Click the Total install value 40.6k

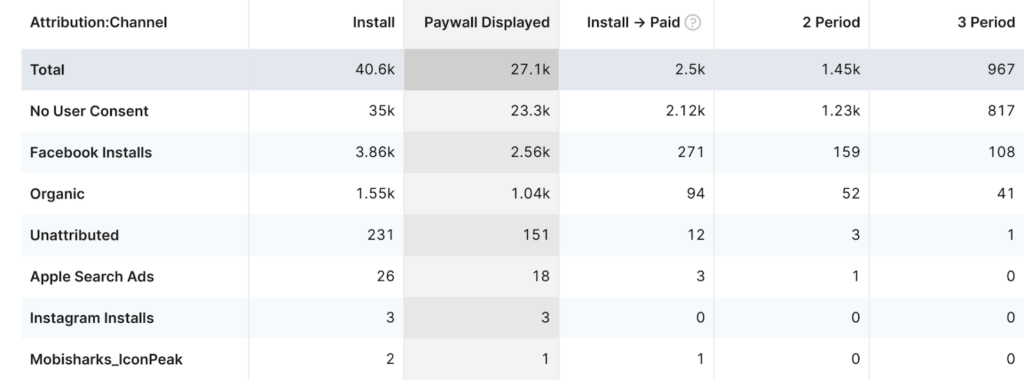click(375, 69)
